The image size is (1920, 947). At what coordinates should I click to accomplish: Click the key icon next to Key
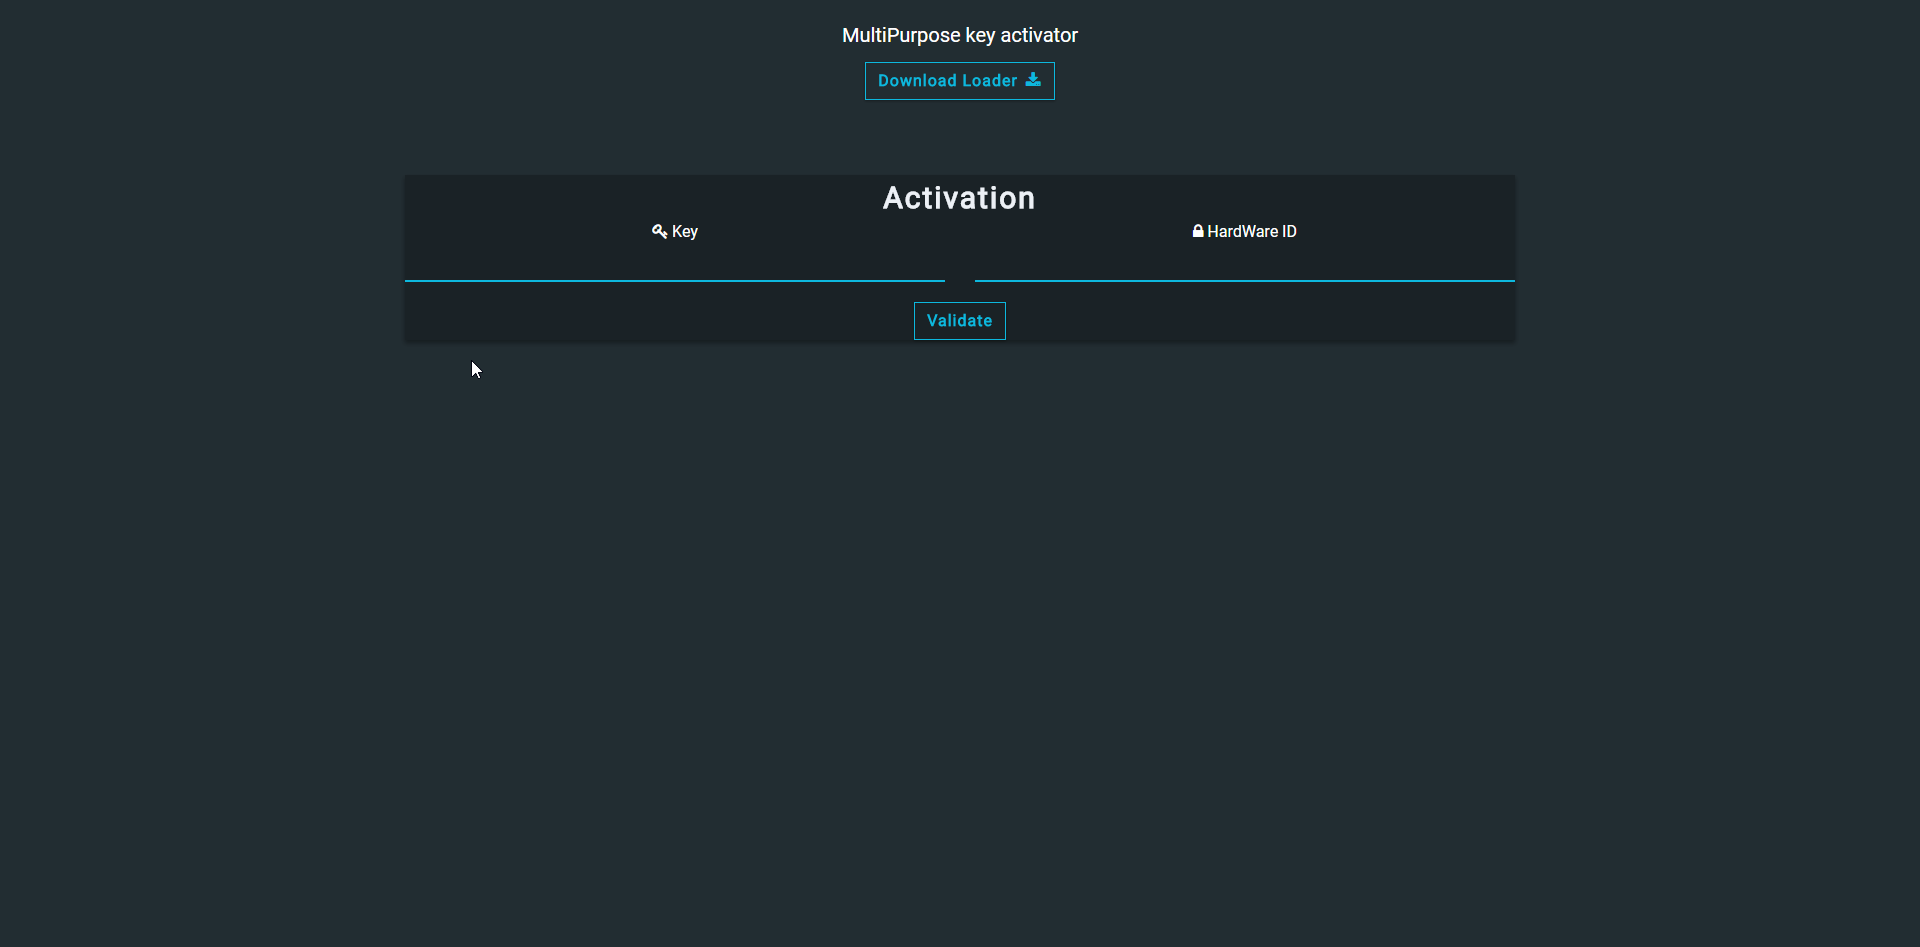coord(659,231)
